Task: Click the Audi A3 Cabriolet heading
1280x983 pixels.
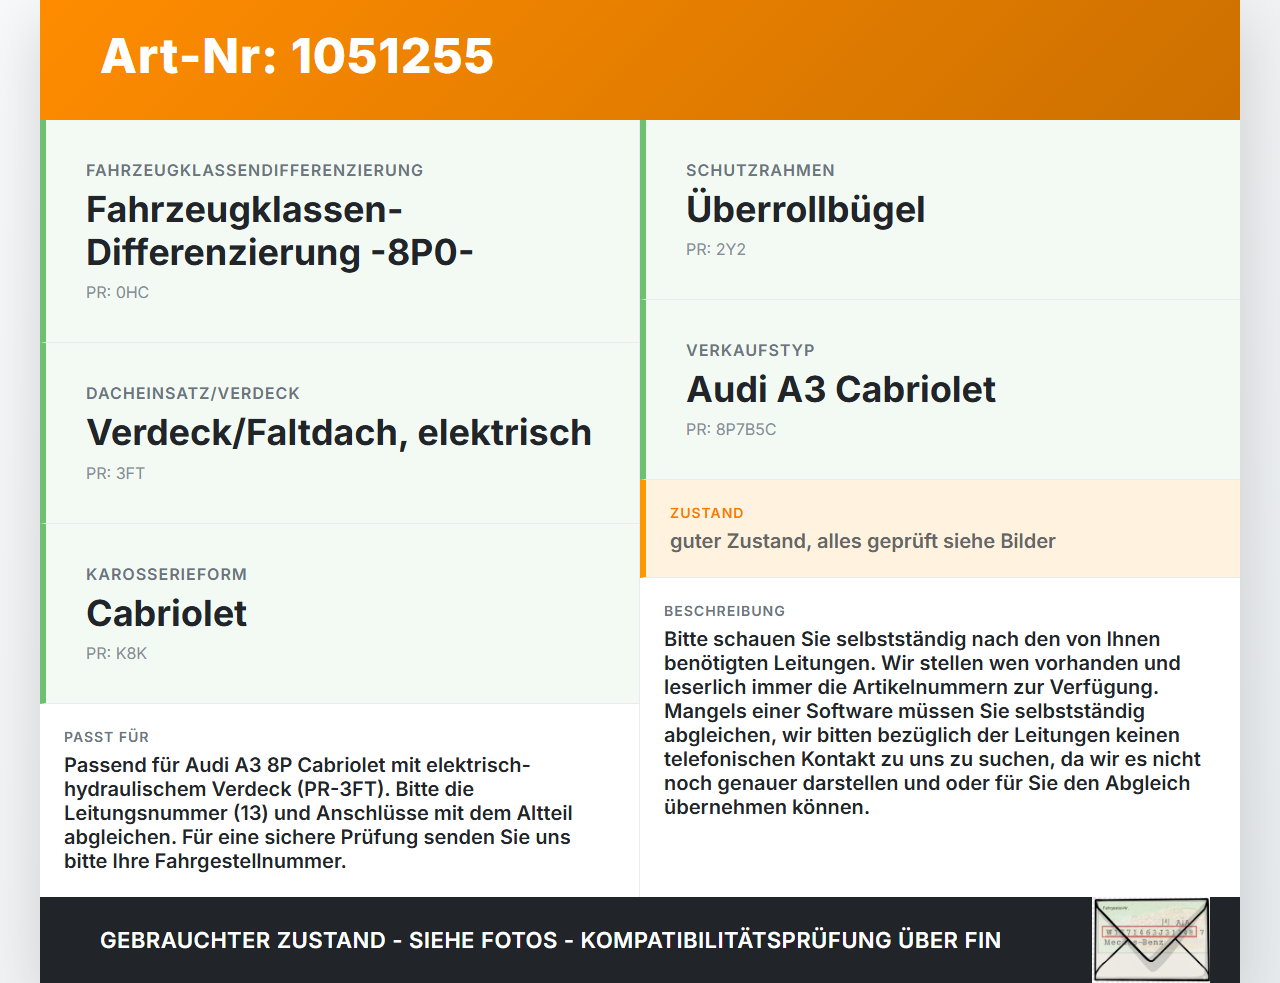Action: (841, 389)
